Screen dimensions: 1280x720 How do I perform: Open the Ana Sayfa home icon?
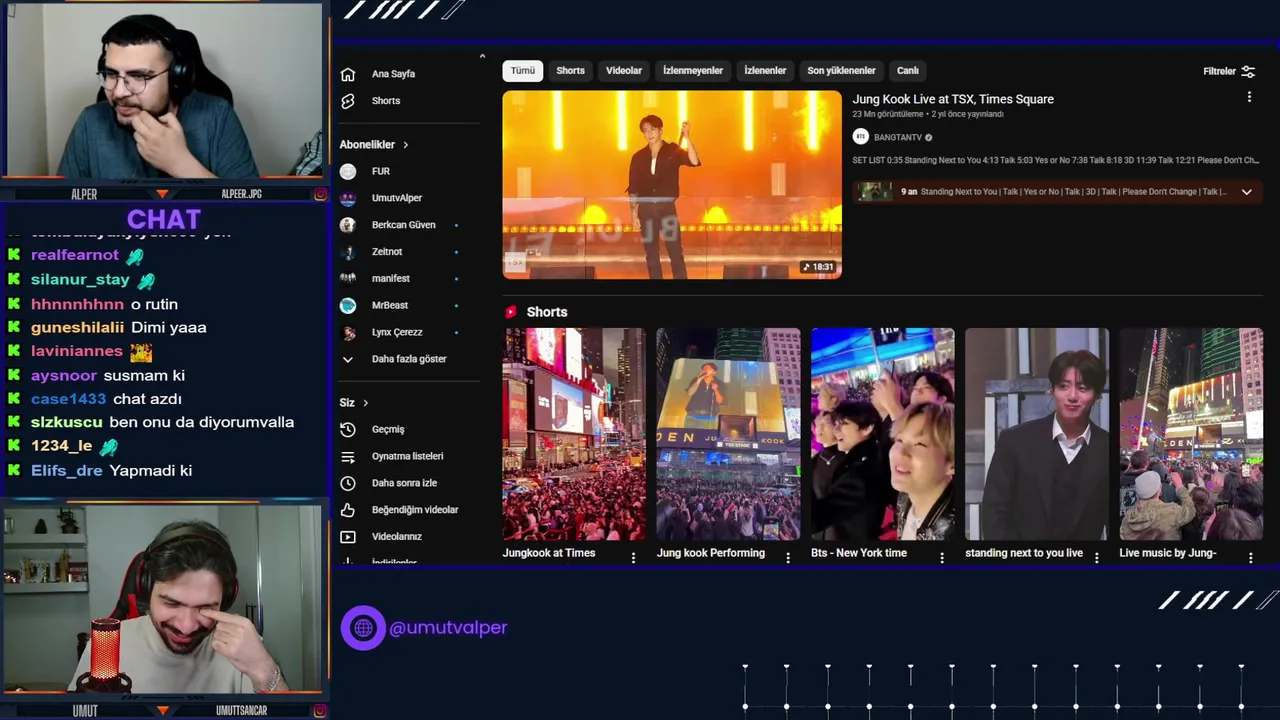pyautogui.click(x=348, y=74)
